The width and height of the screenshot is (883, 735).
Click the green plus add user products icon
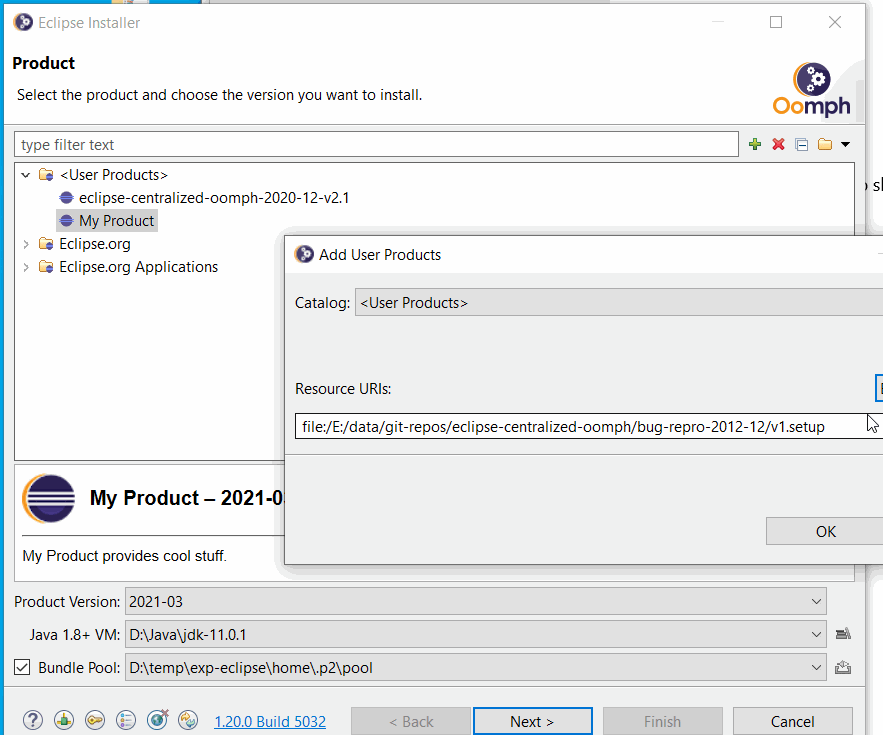click(755, 145)
